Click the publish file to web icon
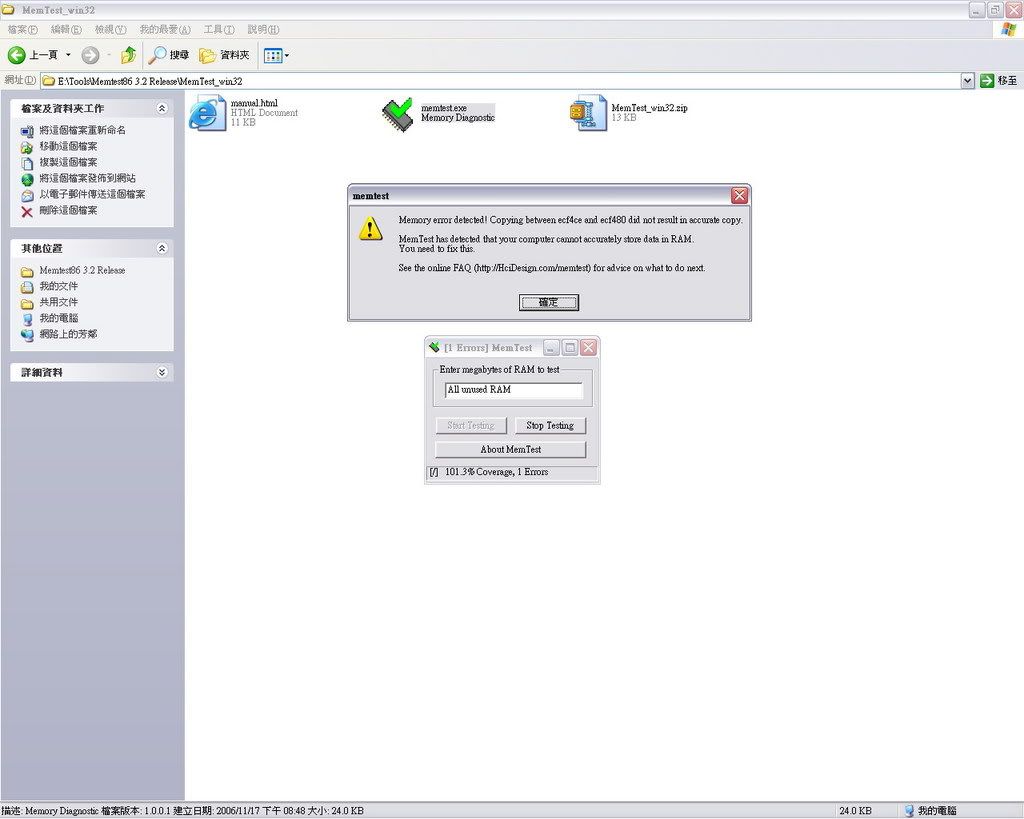 coord(27,179)
